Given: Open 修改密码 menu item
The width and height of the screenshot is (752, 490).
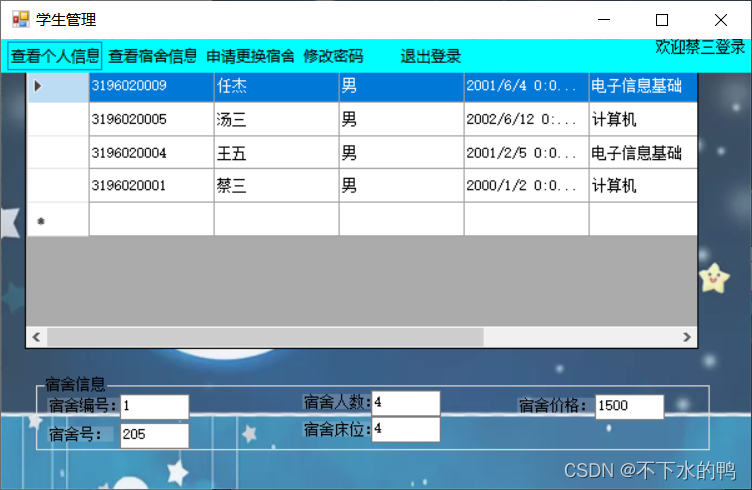Looking at the screenshot, I should click(x=333, y=56).
